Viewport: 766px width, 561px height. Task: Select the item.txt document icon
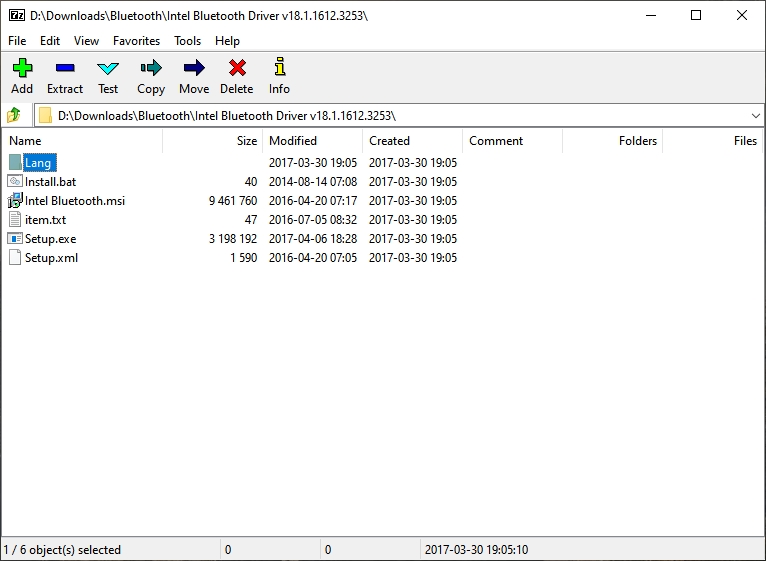[x=15, y=219]
